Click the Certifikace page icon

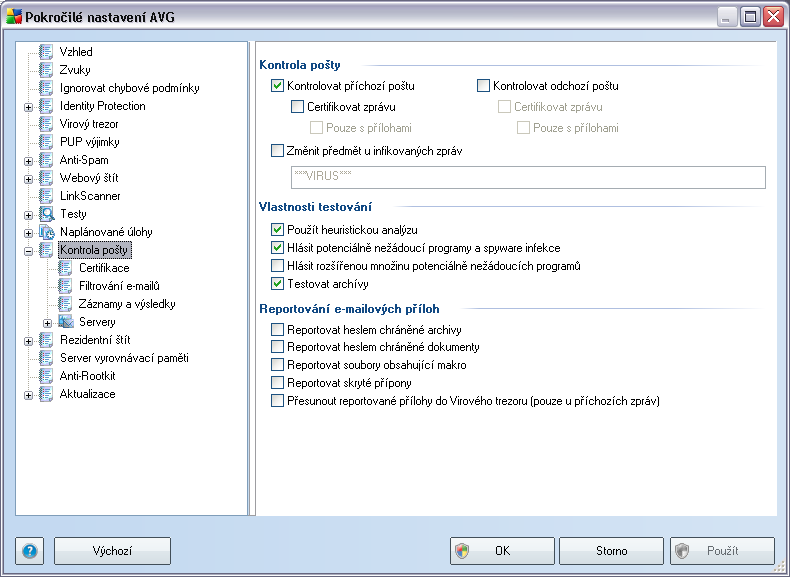click(65, 268)
